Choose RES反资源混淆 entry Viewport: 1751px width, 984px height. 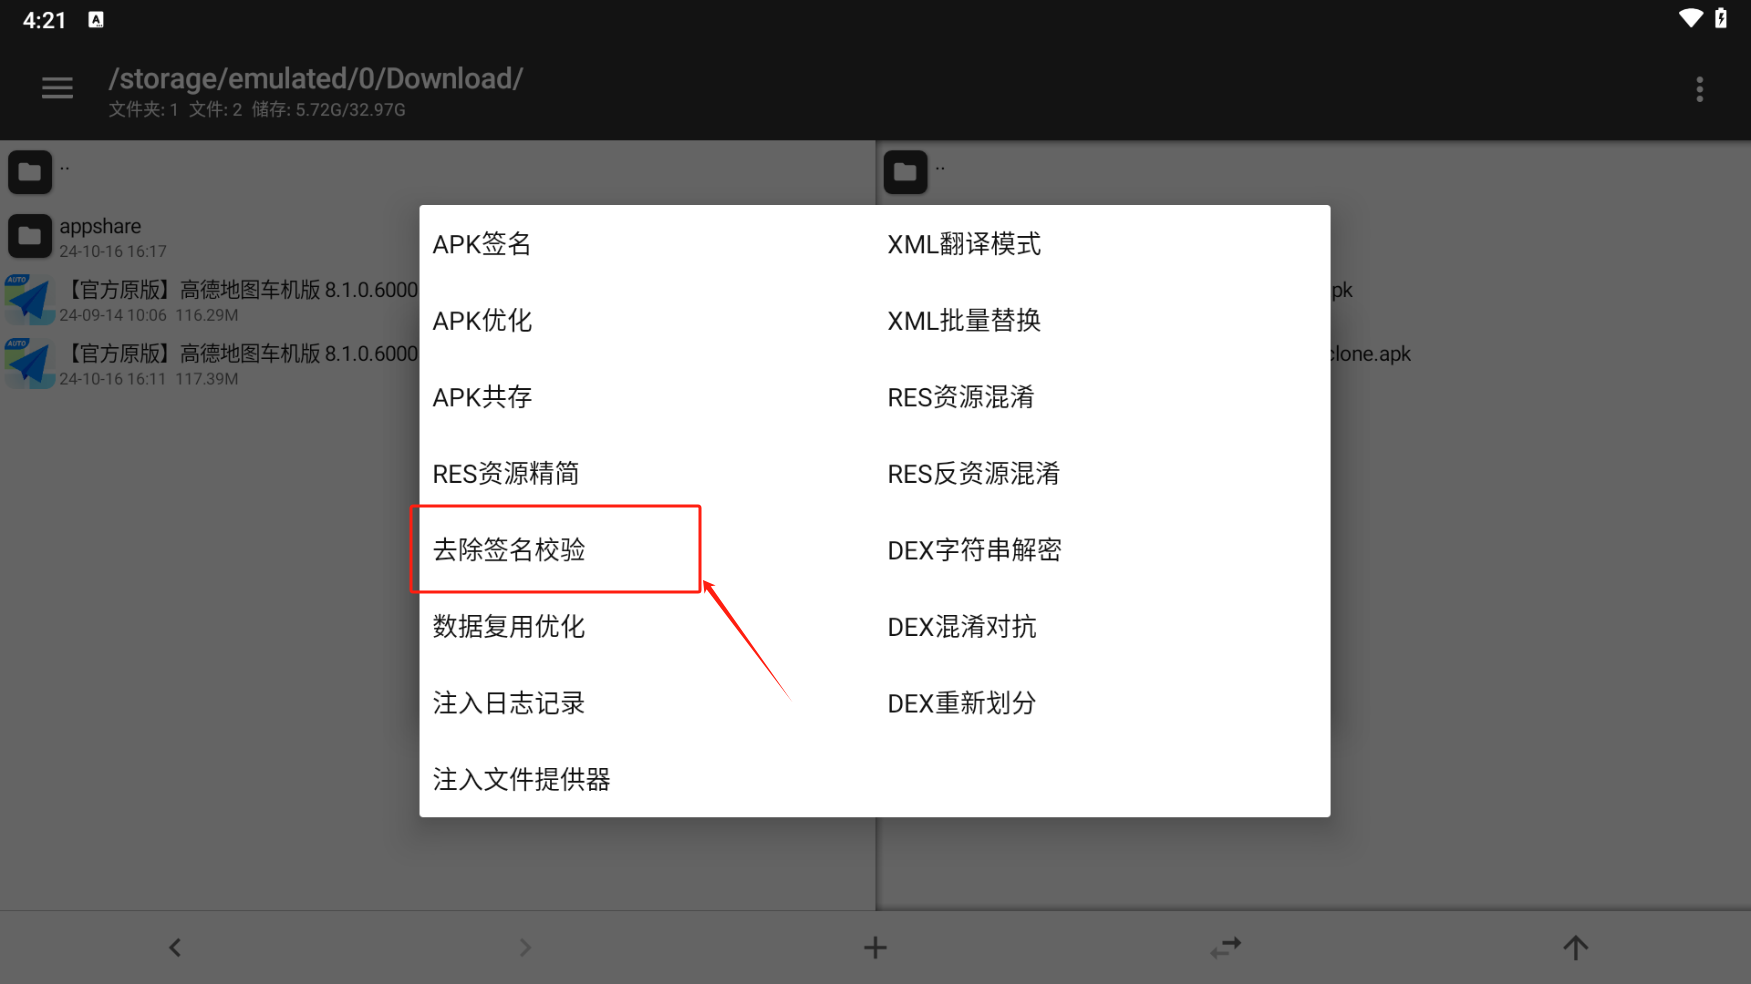pyautogui.click(x=973, y=474)
